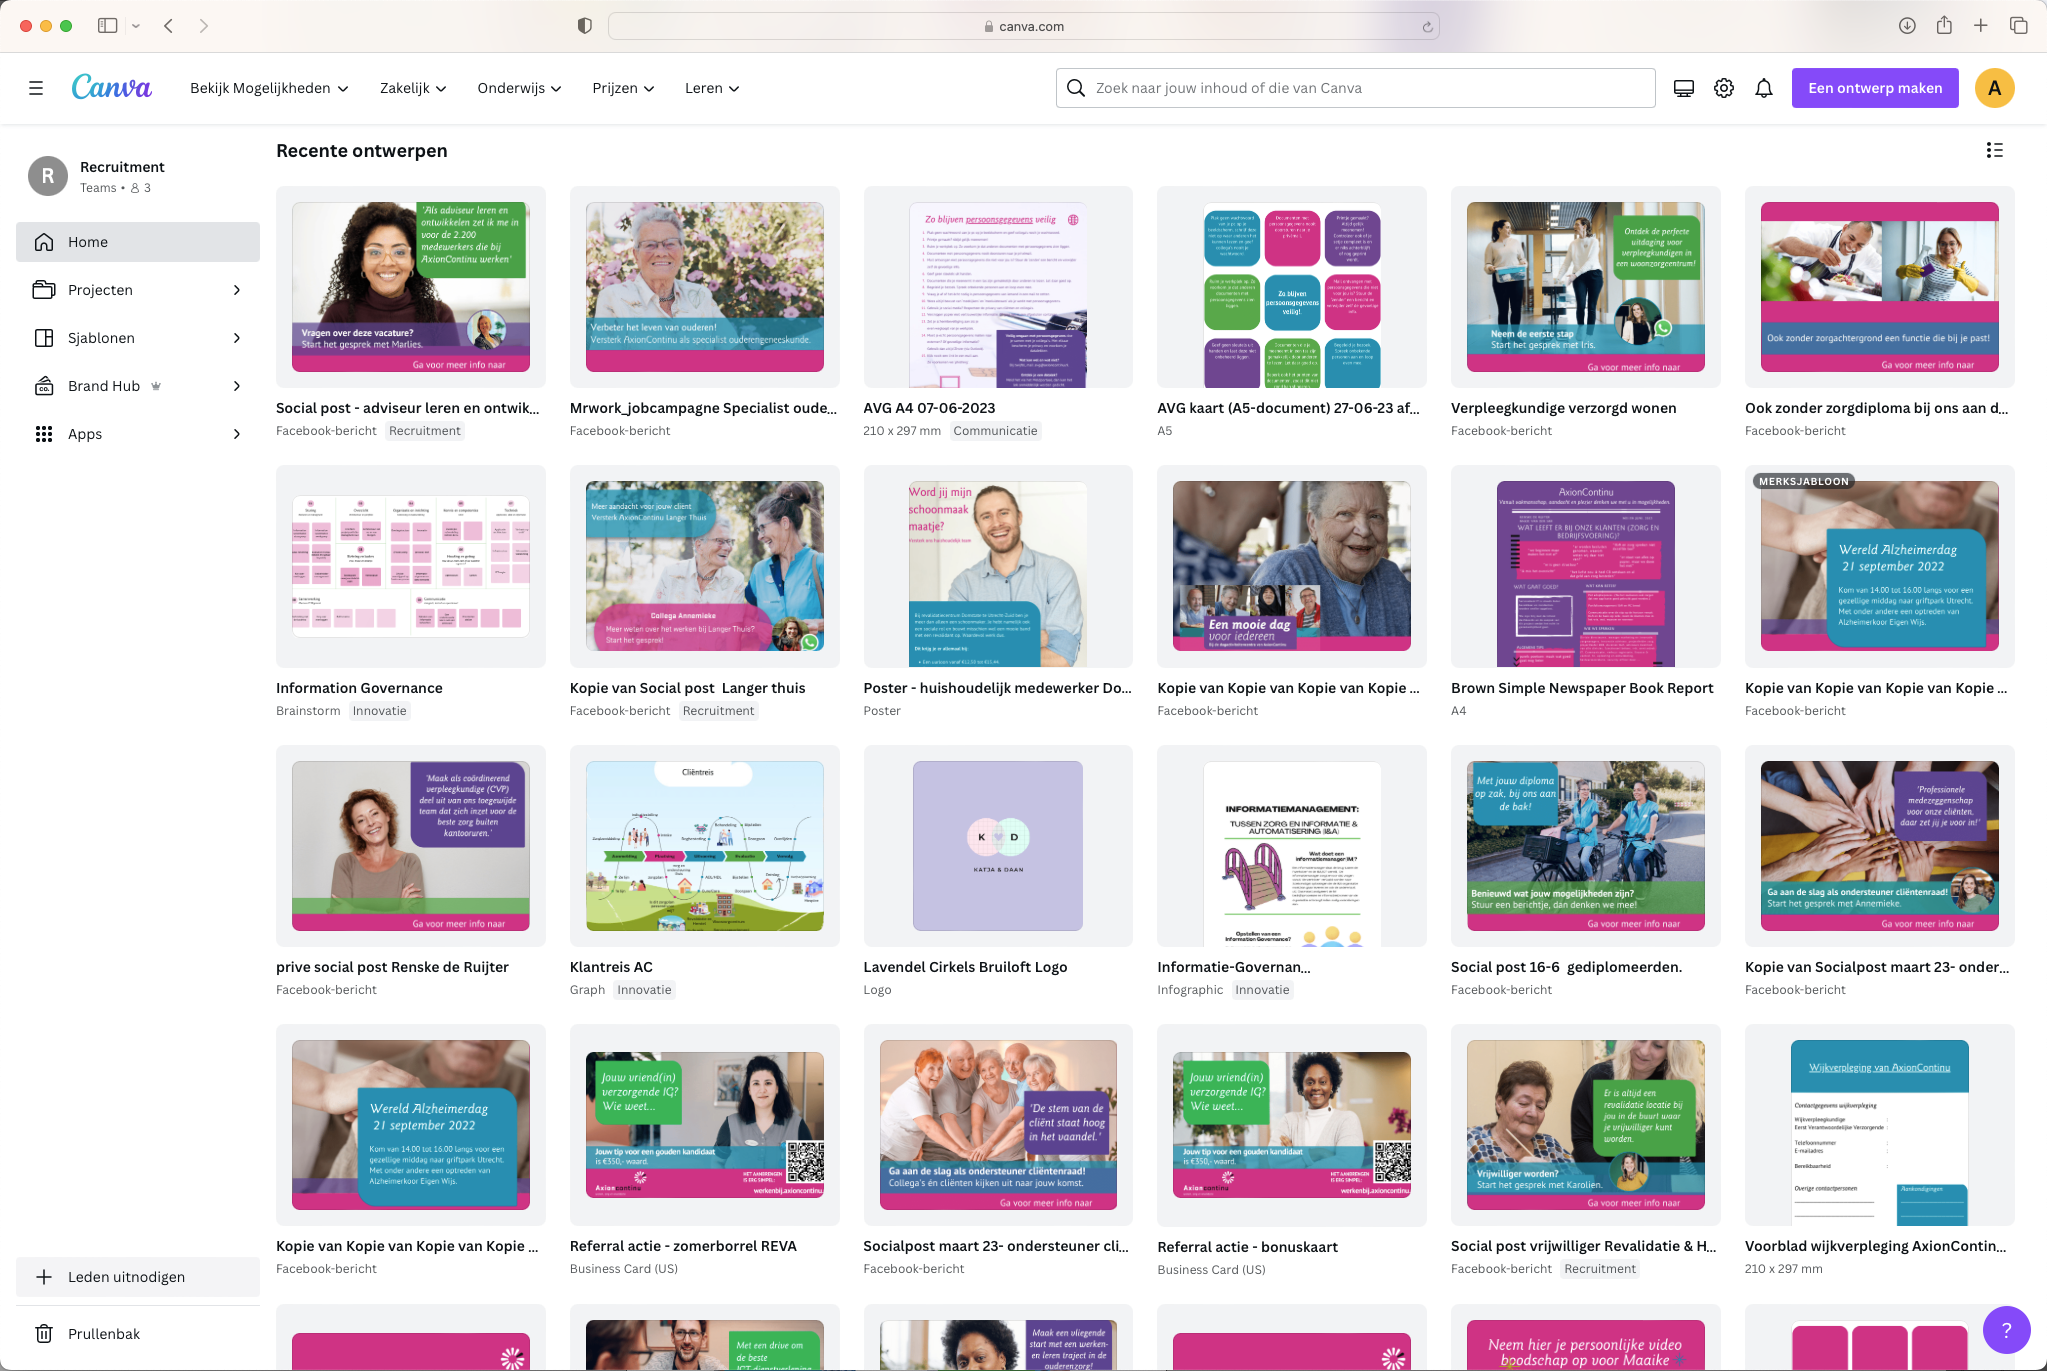Click the Safari share icon
The width and height of the screenshot is (2047, 1371).
[x=1944, y=26]
